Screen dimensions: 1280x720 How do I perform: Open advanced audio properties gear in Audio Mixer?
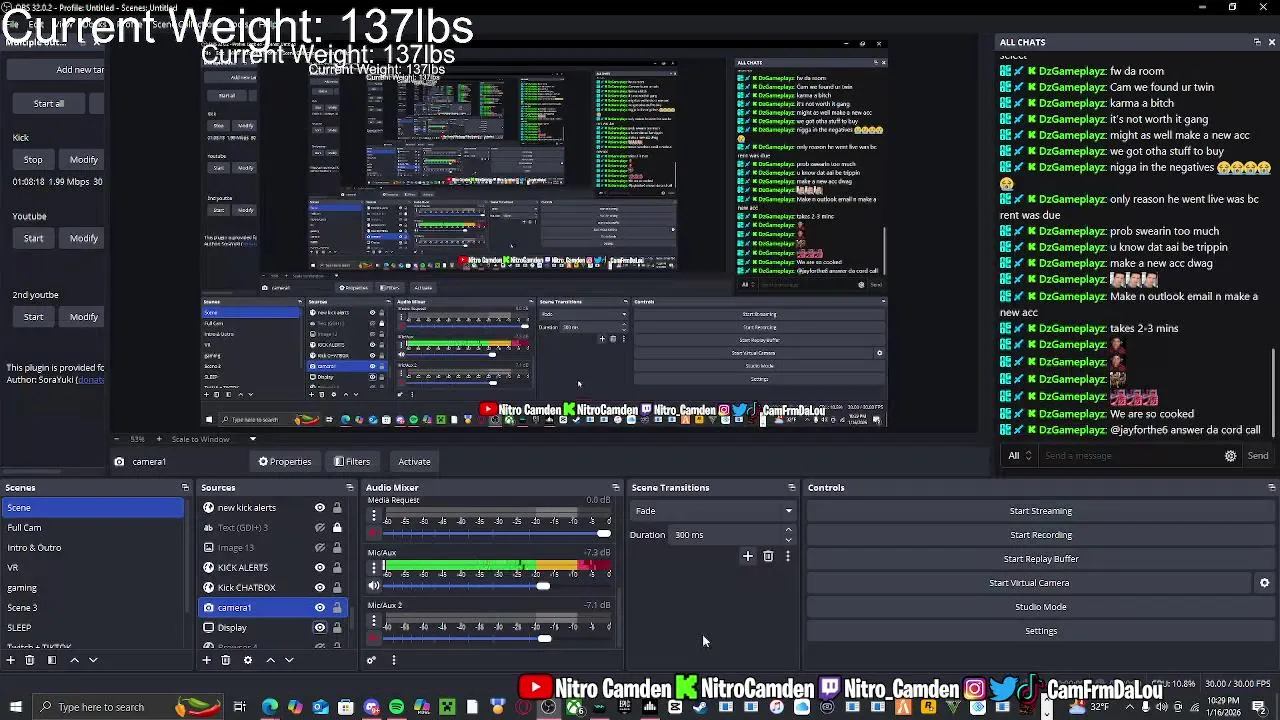click(371, 660)
